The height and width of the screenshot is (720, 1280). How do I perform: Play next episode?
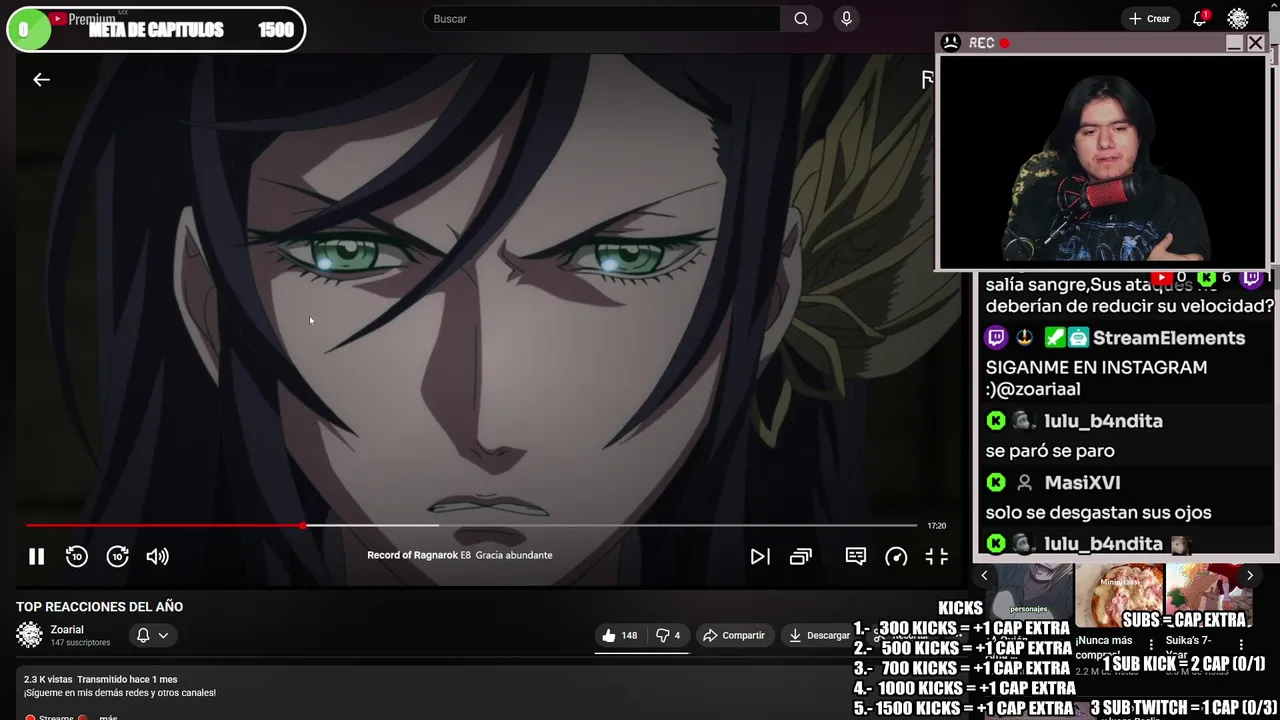click(x=760, y=557)
